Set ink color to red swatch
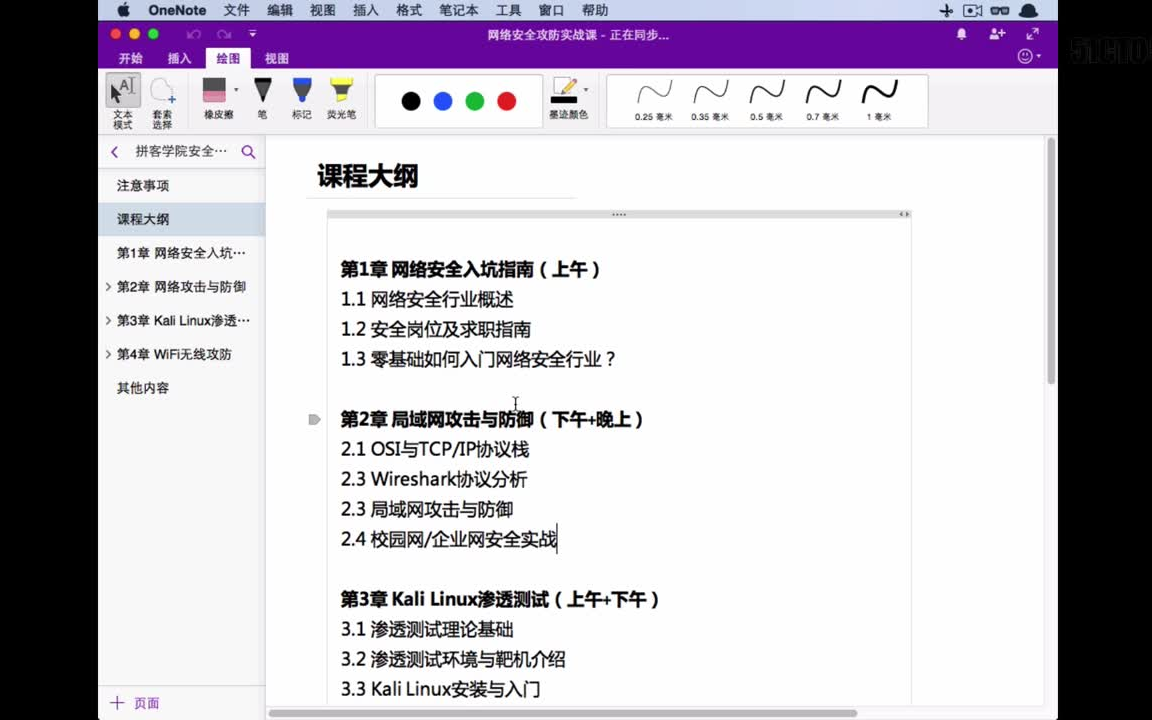 click(x=506, y=100)
